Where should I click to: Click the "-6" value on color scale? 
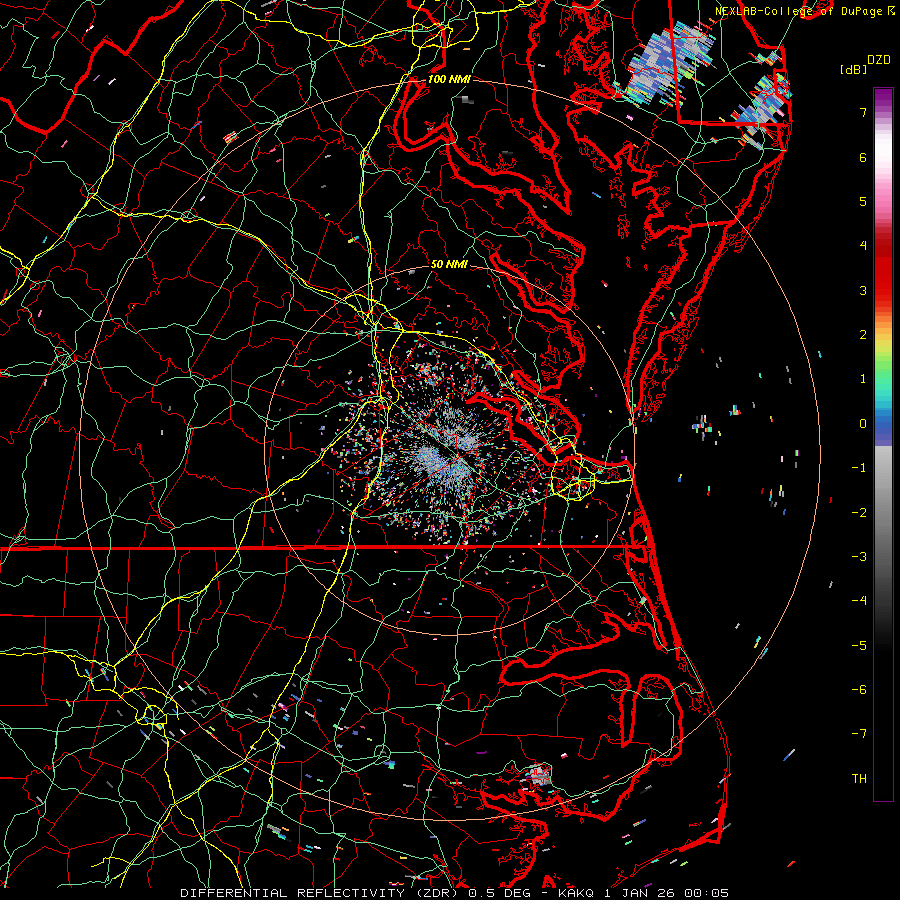859,690
